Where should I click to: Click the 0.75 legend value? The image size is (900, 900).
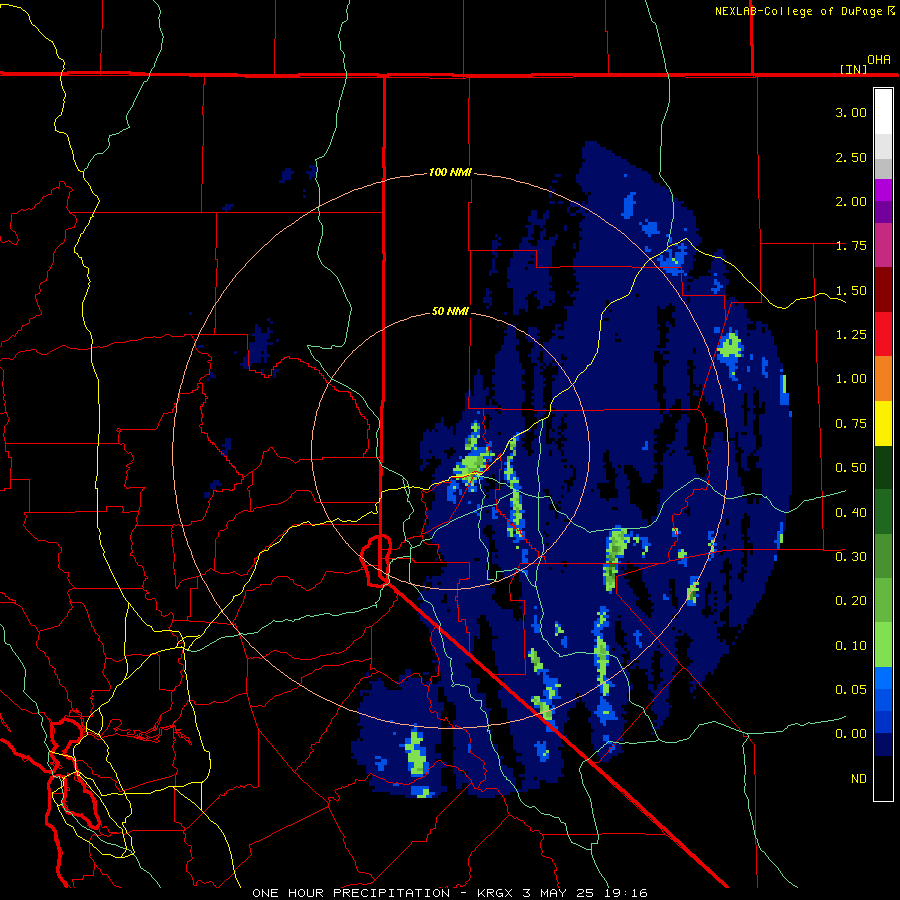pyautogui.click(x=851, y=424)
